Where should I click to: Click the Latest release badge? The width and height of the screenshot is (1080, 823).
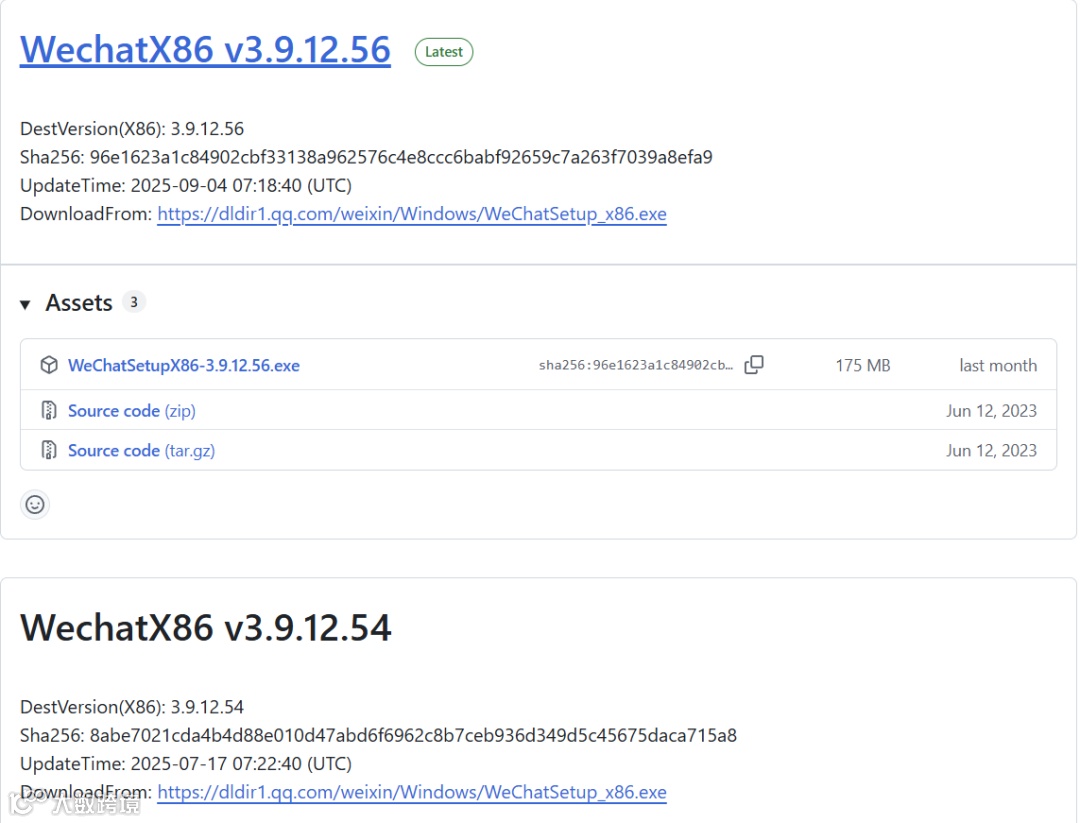[444, 52]
